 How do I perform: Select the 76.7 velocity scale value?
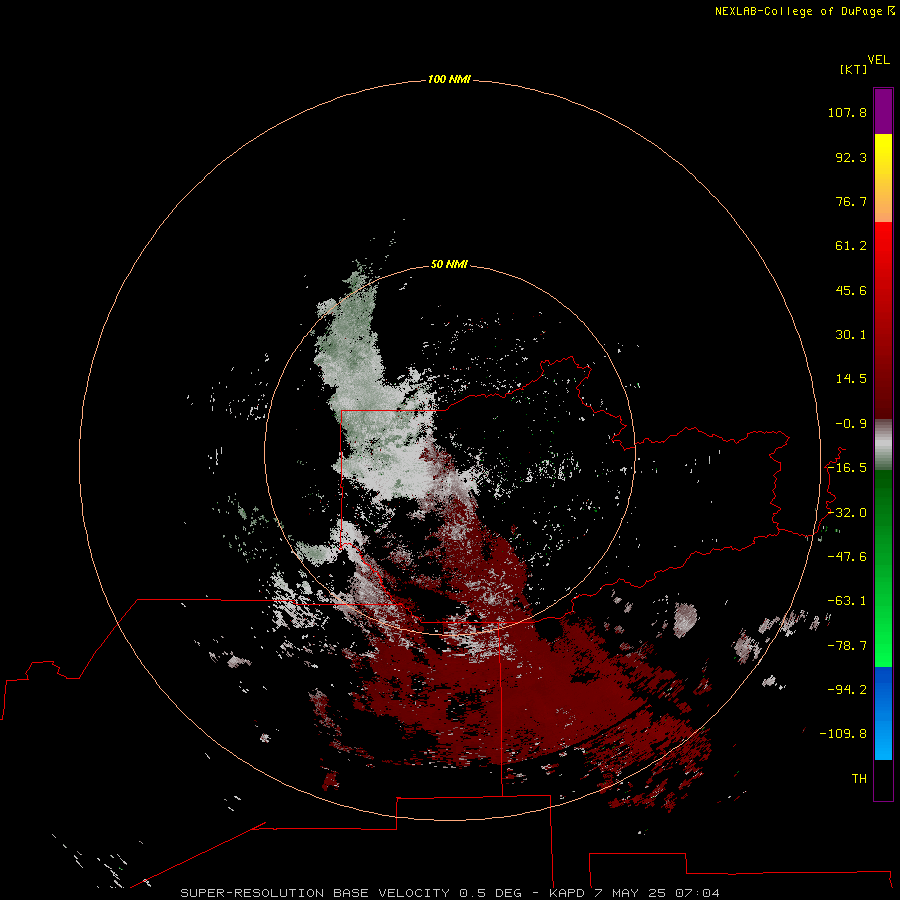pyautogui.click(x=851, y=201)
